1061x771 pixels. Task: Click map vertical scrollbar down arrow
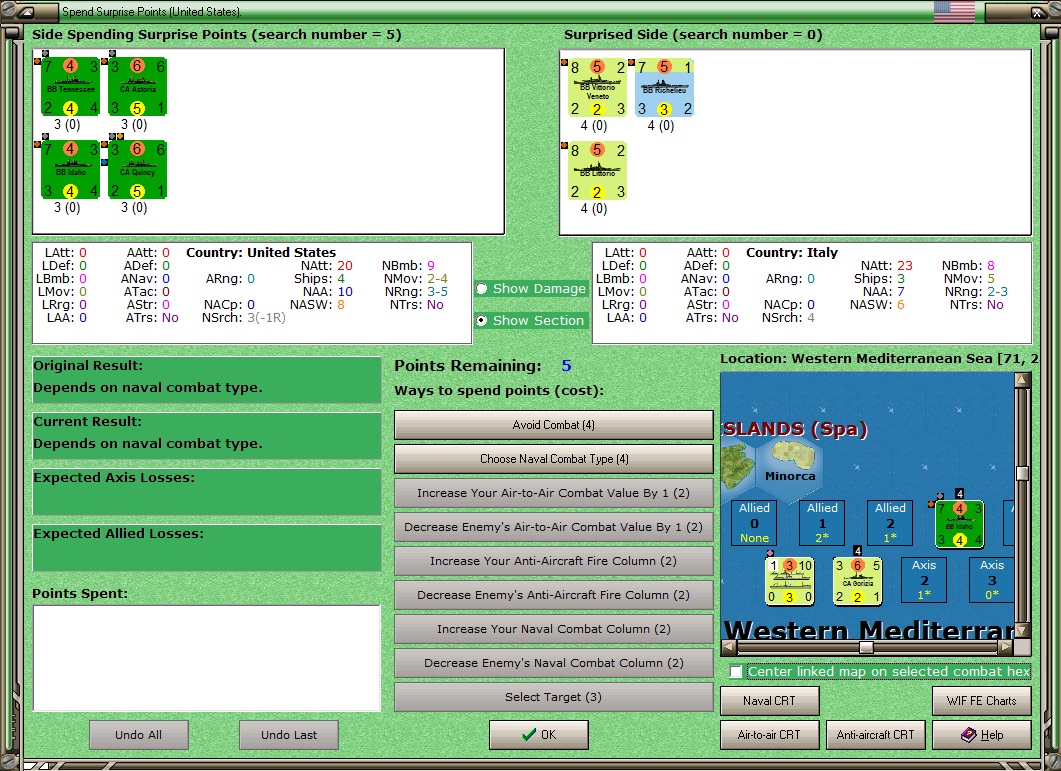pos(1022,630)
